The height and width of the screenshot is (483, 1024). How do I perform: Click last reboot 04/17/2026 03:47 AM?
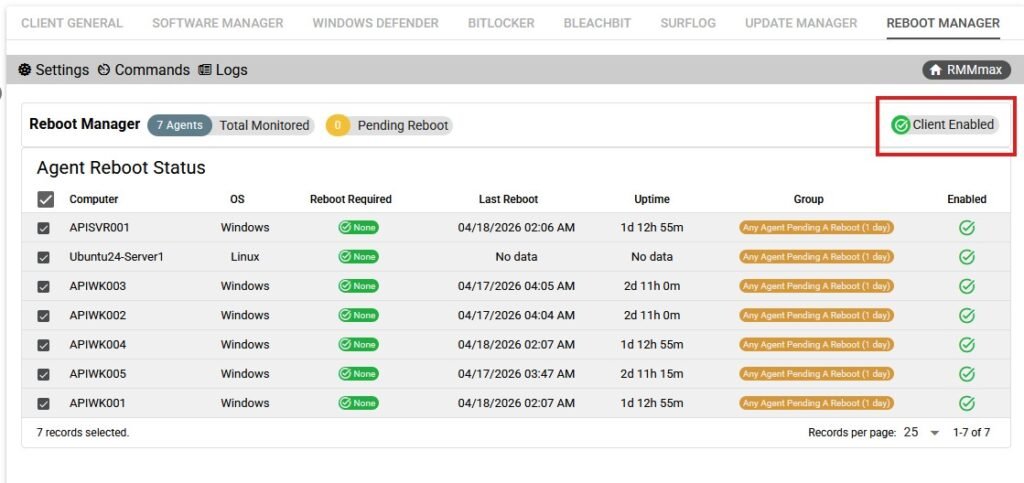(x=516, y=374)
